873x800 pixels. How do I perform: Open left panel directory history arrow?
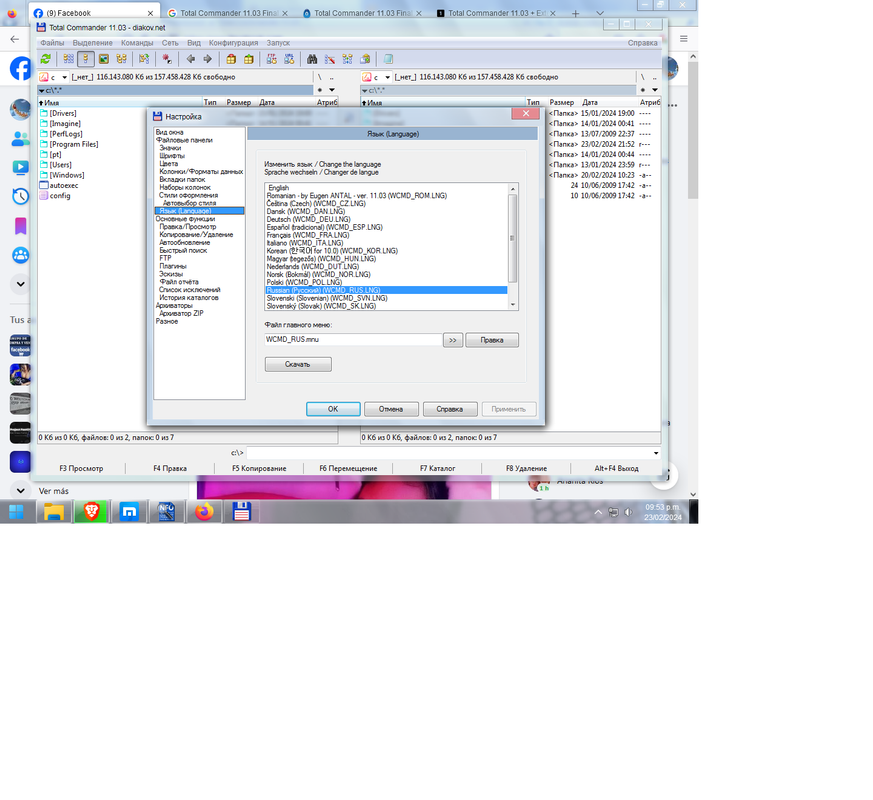tap(332, 90)
